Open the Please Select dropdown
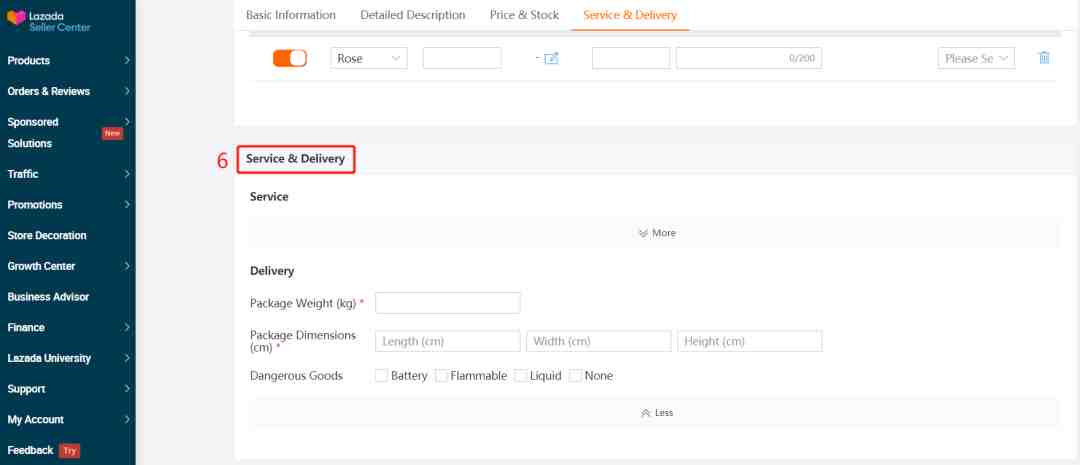The height and width of the screenshot is (465, 1080). 976,59
